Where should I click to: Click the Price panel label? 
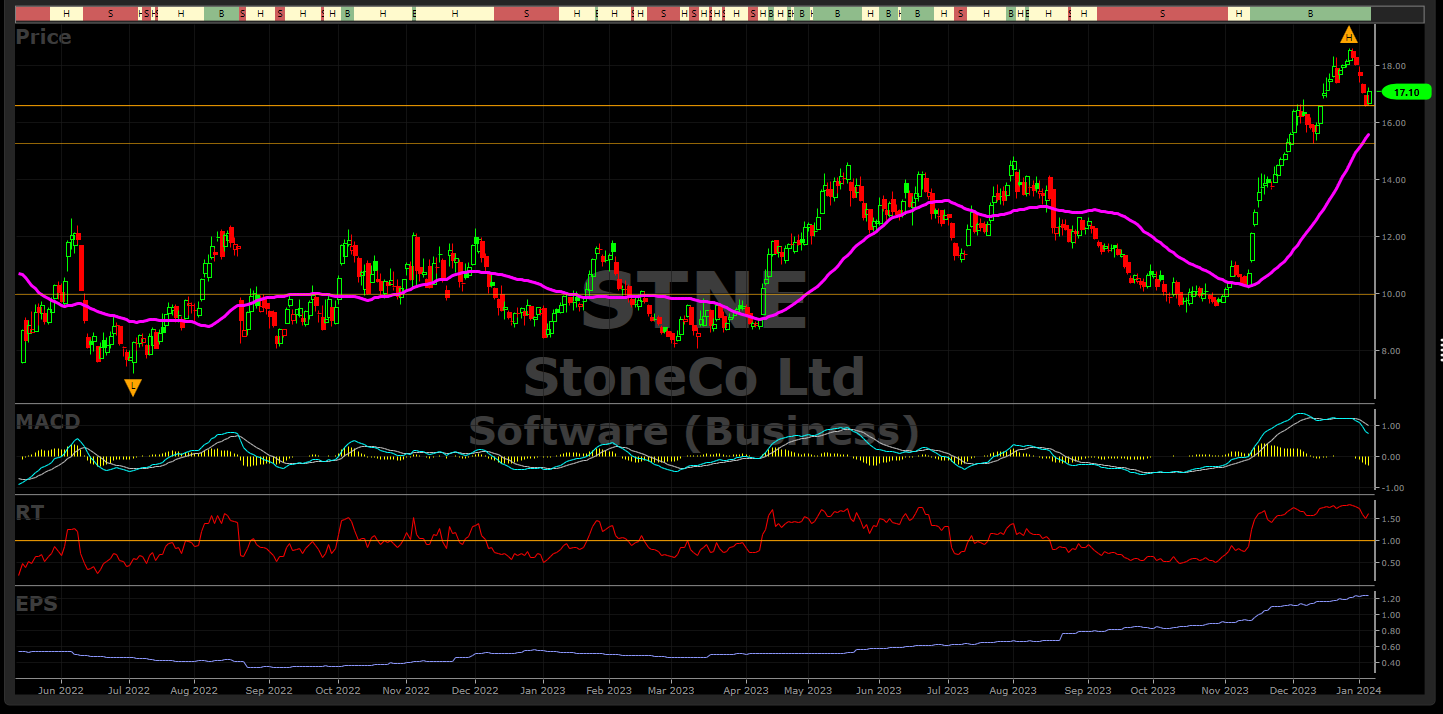[44, 37]
